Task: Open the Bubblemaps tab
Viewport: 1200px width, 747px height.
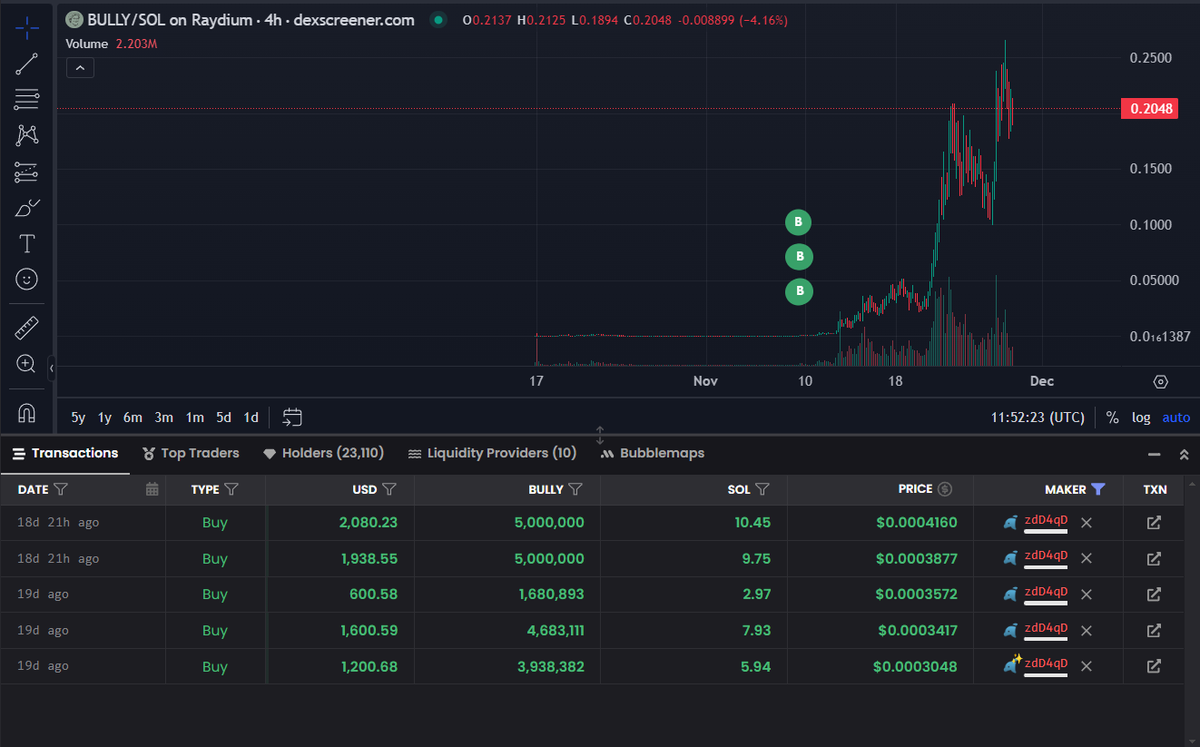Action: [652, 453]
